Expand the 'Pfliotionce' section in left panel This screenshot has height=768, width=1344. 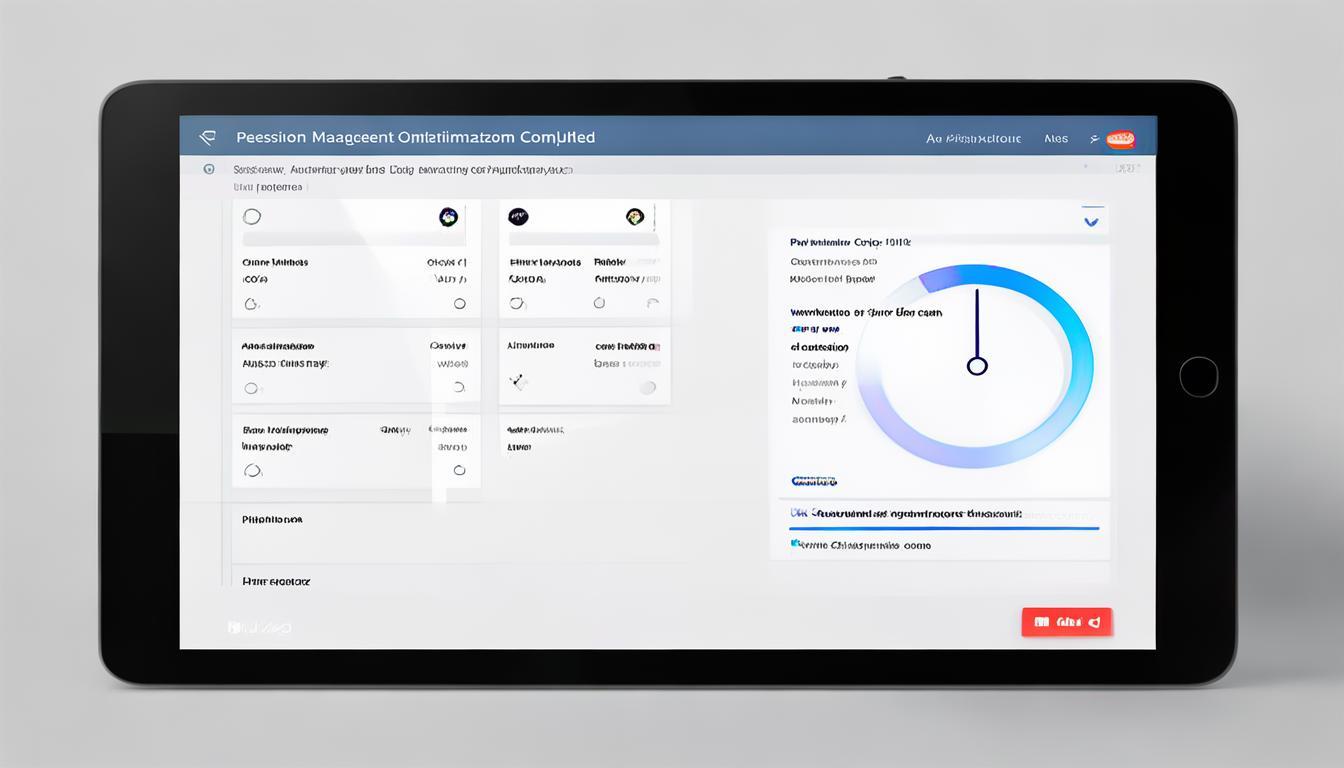272,520
